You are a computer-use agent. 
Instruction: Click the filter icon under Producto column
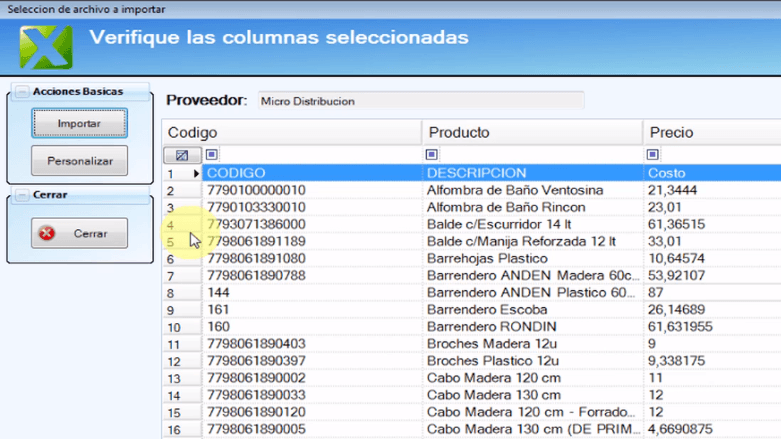[431, 155]
